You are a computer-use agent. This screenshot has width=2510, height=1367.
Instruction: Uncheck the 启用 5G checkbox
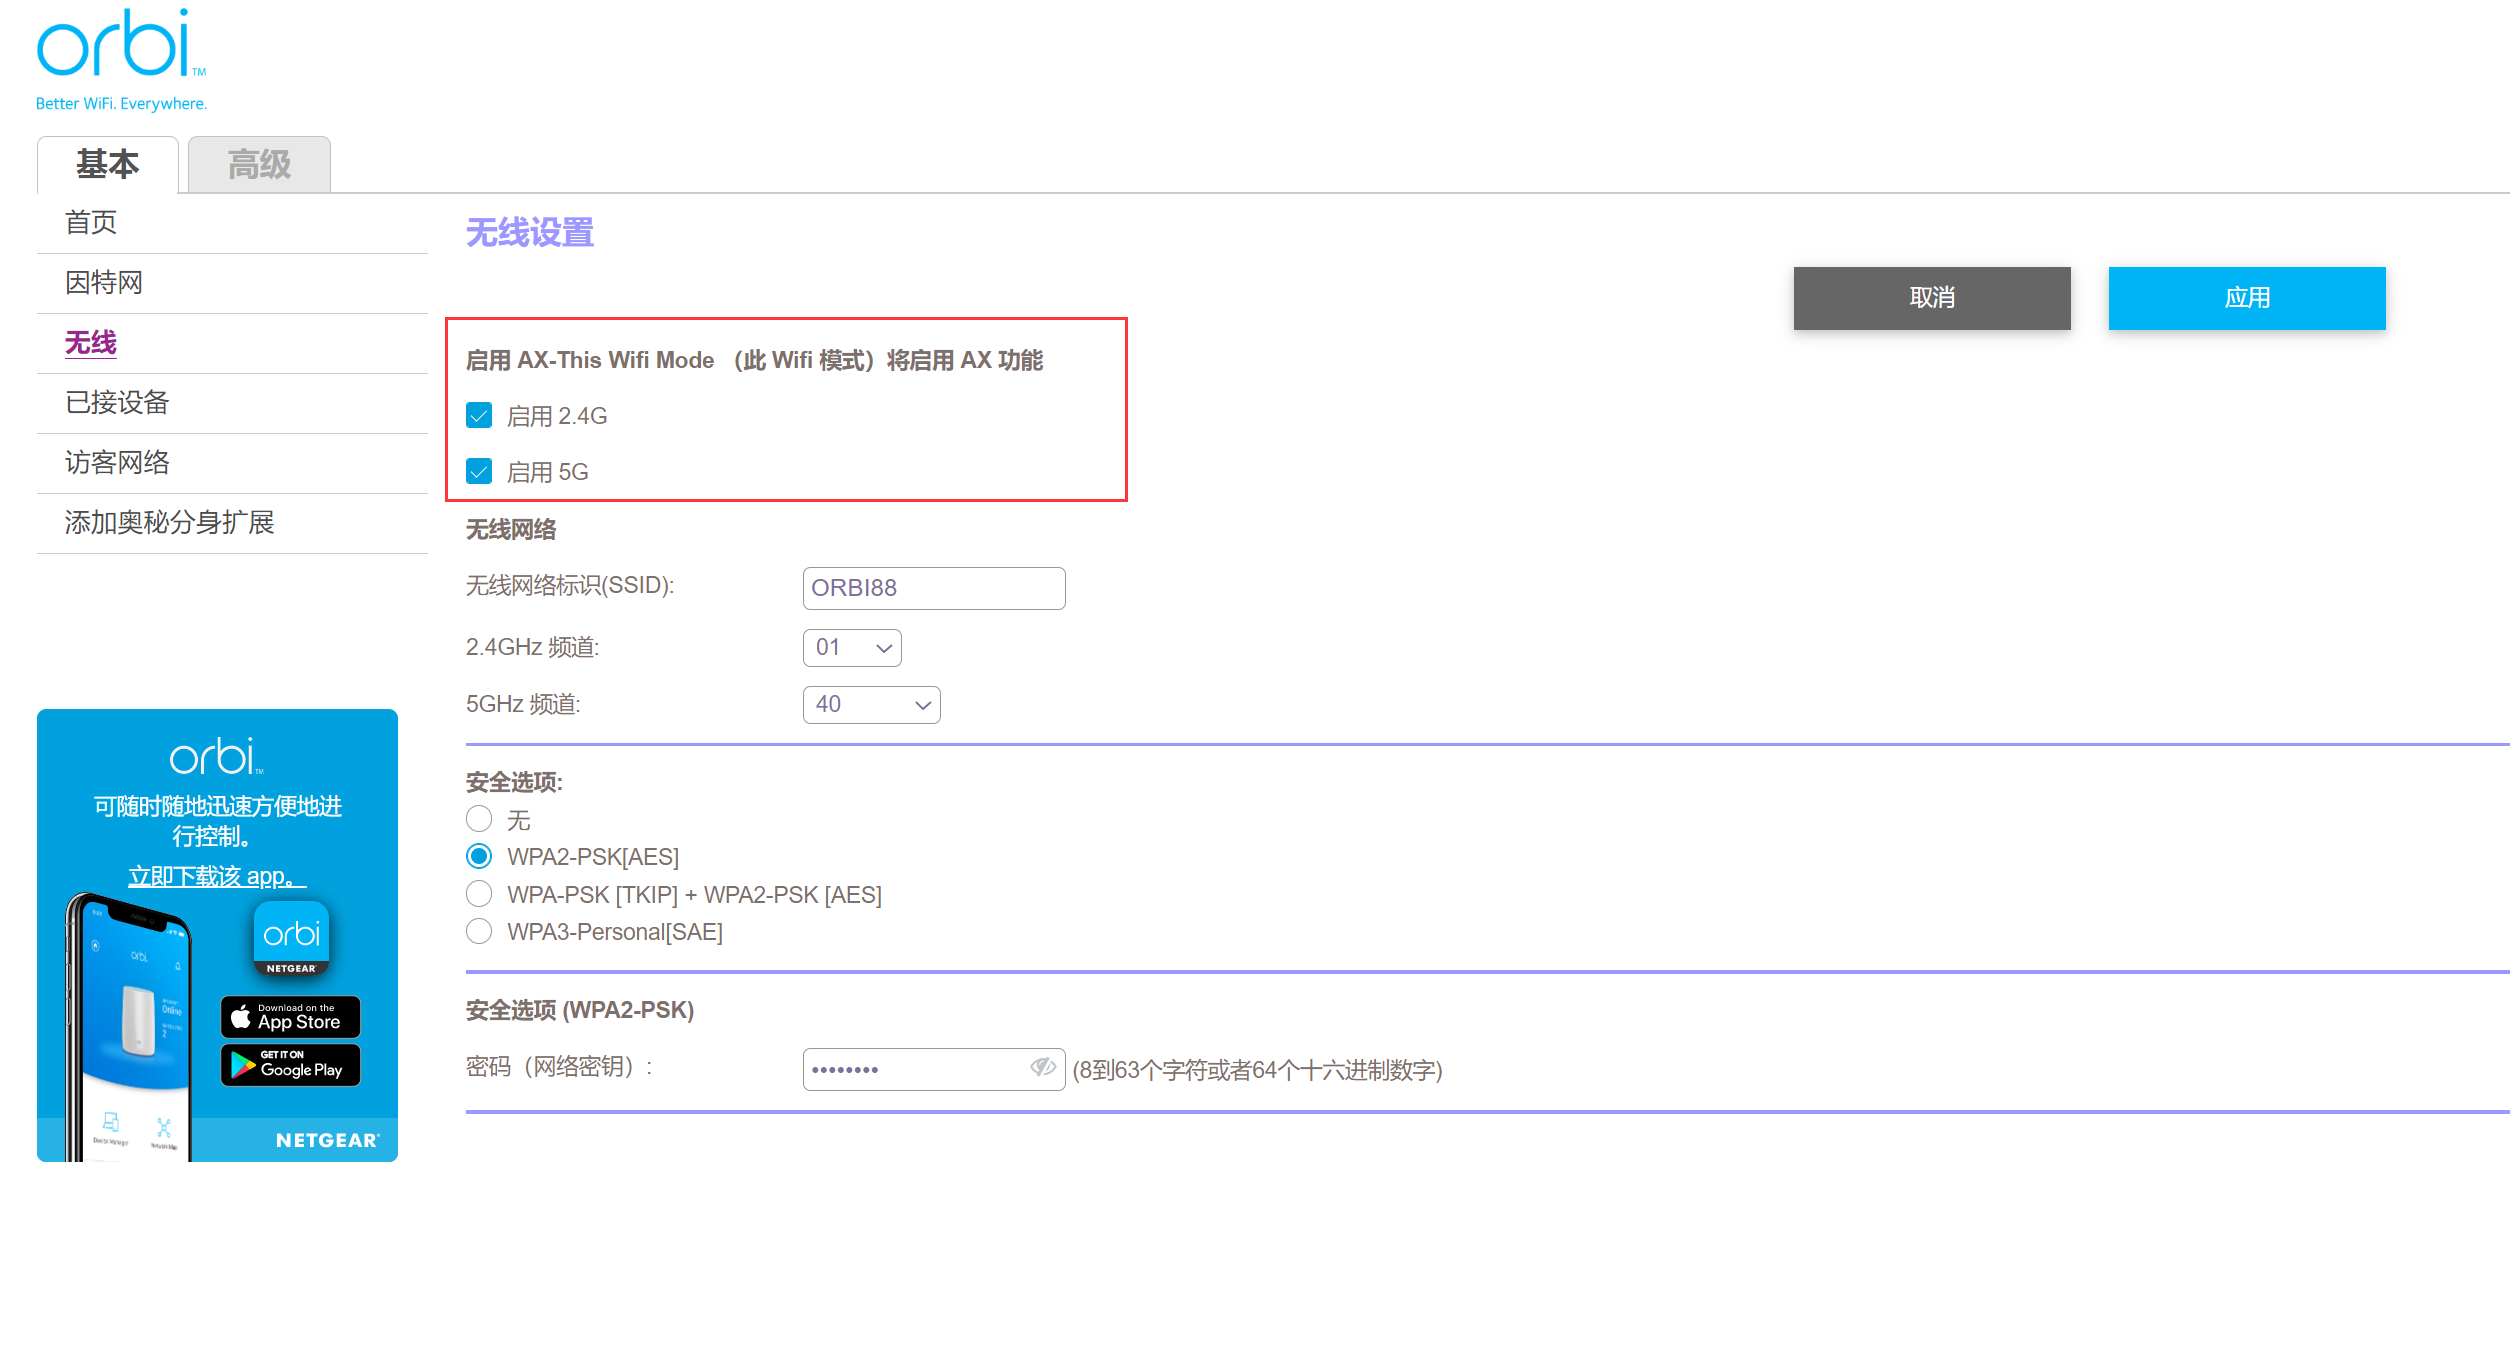479,471
